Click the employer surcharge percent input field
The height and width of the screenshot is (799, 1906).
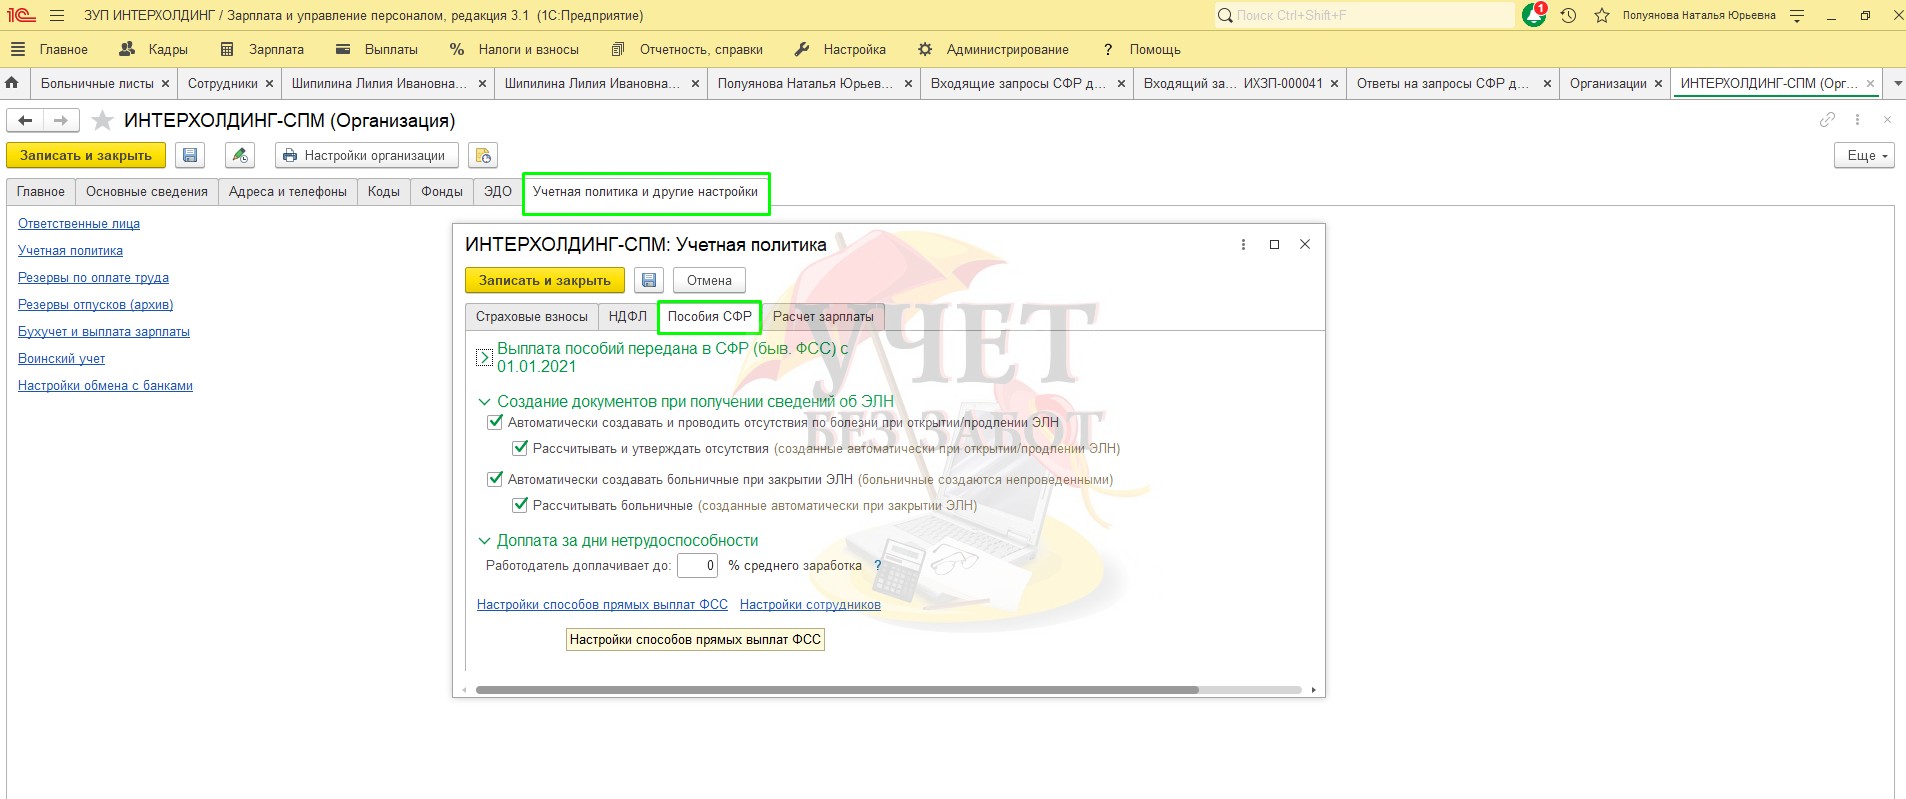698,566
